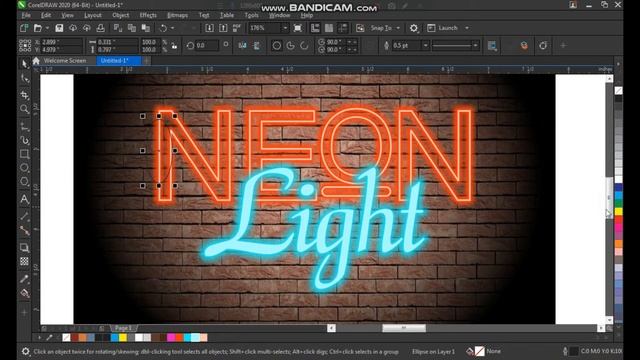Click the Launch button
The width and height of the screenshot is (640, 360).
(443, 28)
